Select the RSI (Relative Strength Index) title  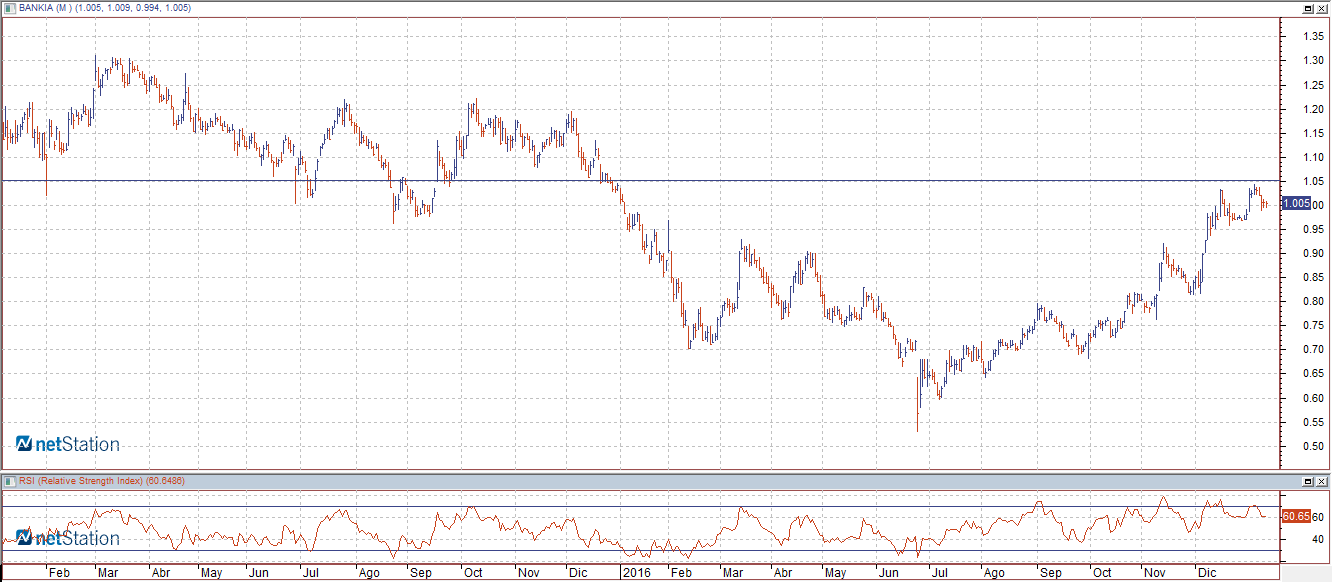[81, 481]
